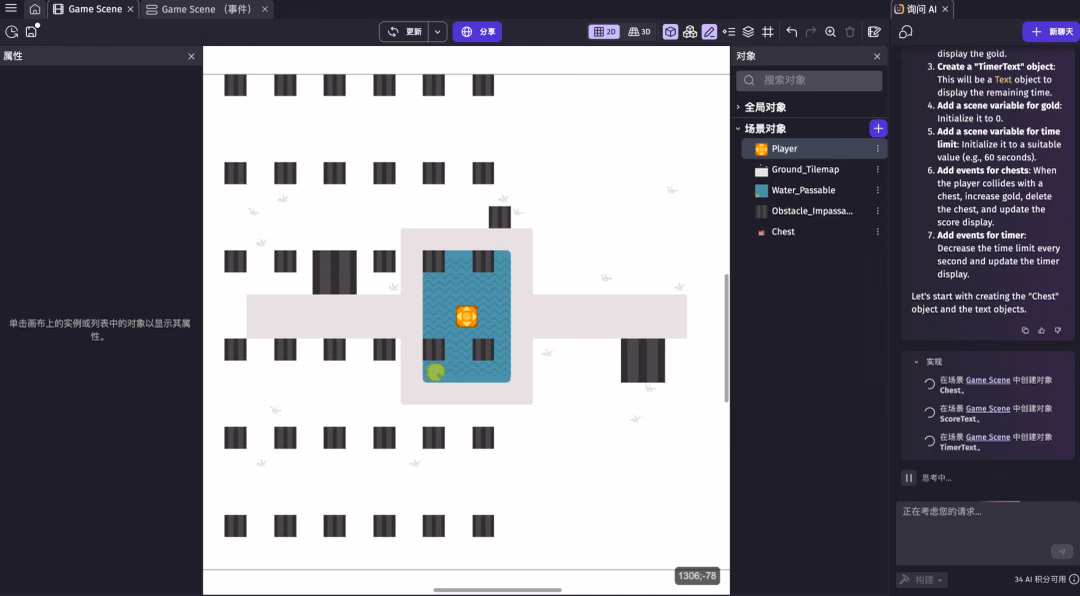Go to the home page tab

[x=34, y=10]
